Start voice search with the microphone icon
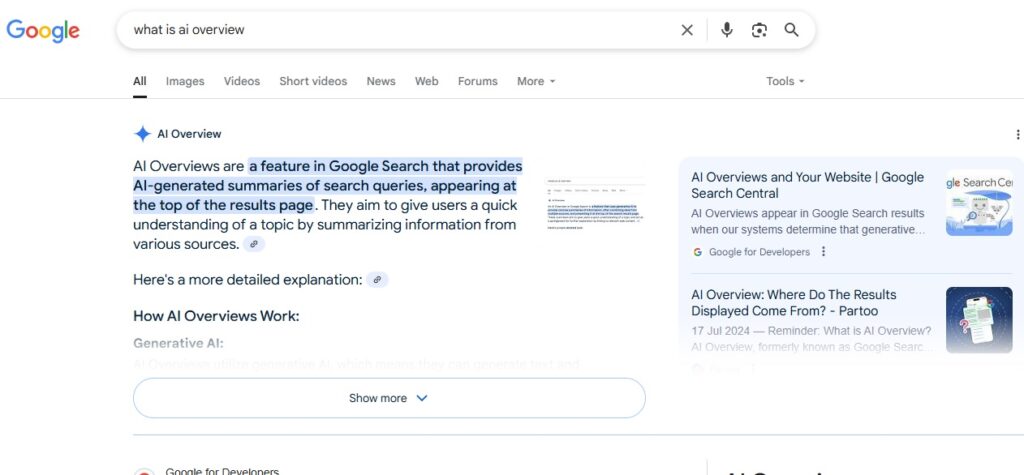This screenshot has height=475, width=1024. click(x=727, y=30)
